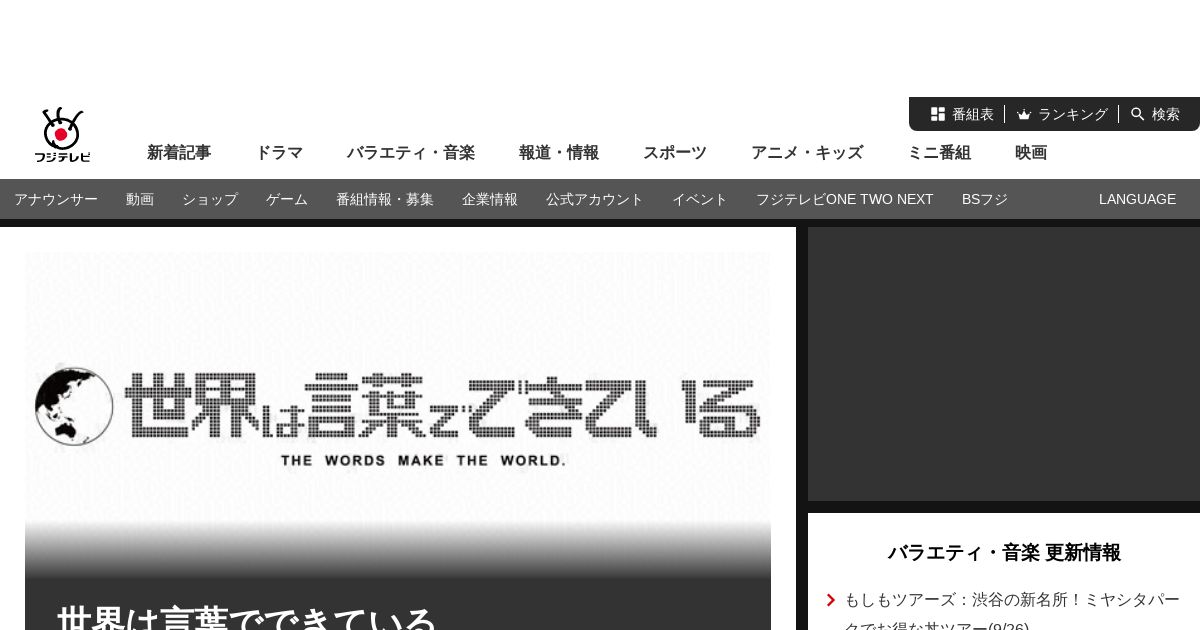Click バラエティ・音楽 更新情報 heading
This screenshot has width=1200, height=630.
1004,552
